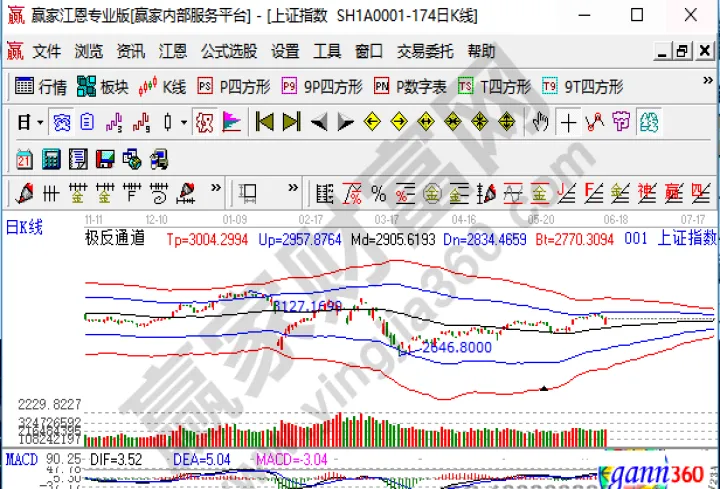Open the 工具 menu
720x489 pixels.
pos(327,51)
